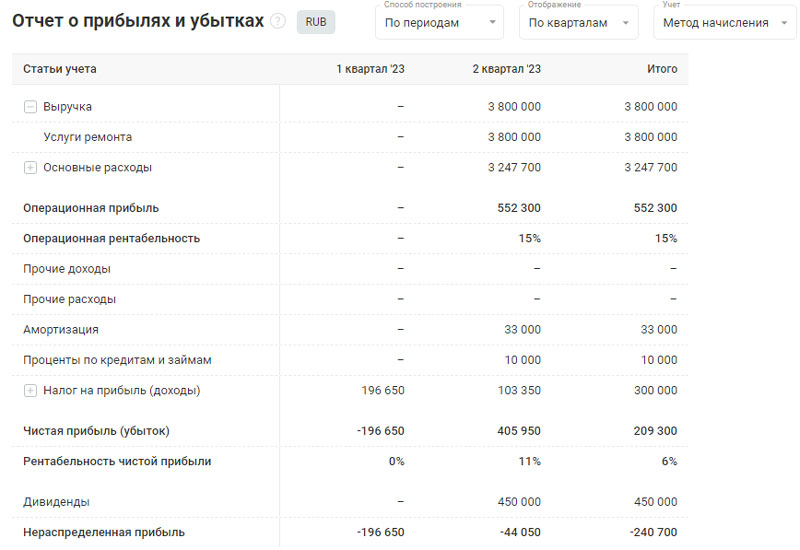The image size is (800, 550).
Task: Click the 'Прочие расходы' row label
Action: (x=69, y=299)
